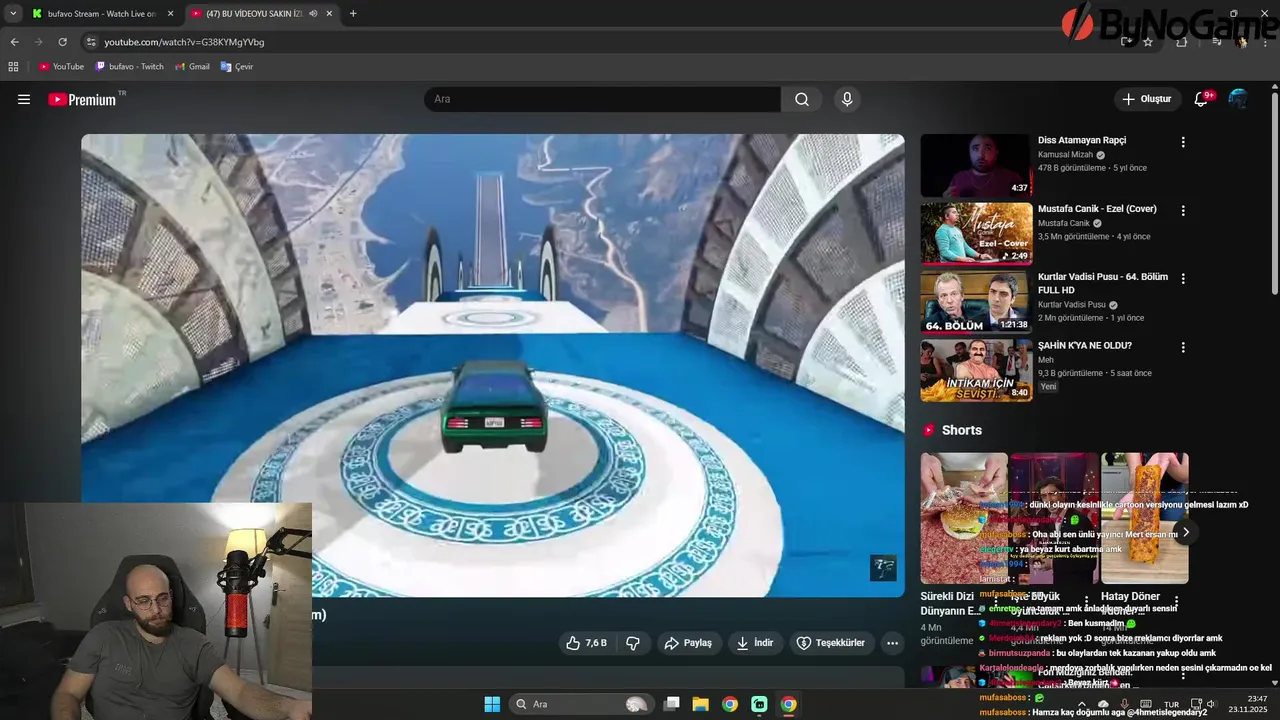
Task: Dislike the video with thumbs-down icon
Action: click(x=633, y=643)
